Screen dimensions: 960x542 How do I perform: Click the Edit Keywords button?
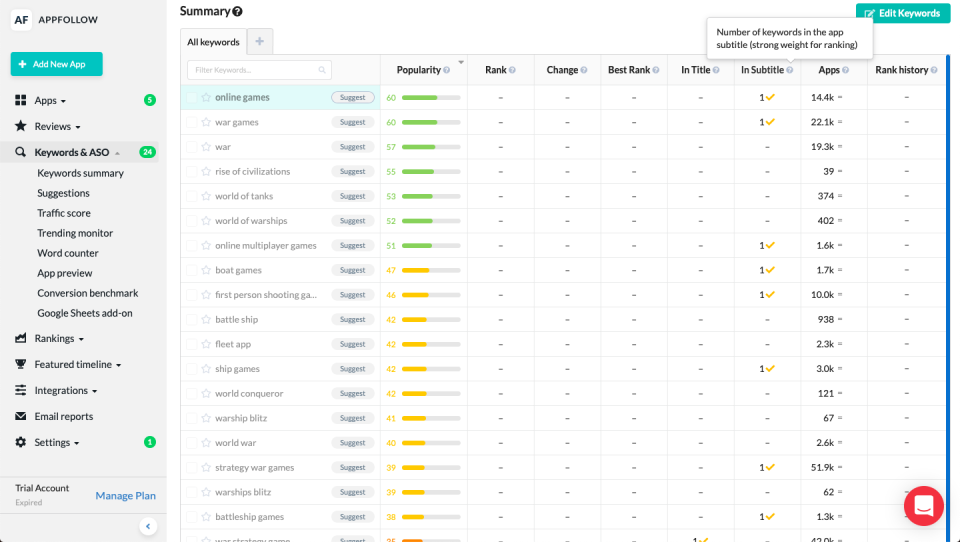[902, 13]
